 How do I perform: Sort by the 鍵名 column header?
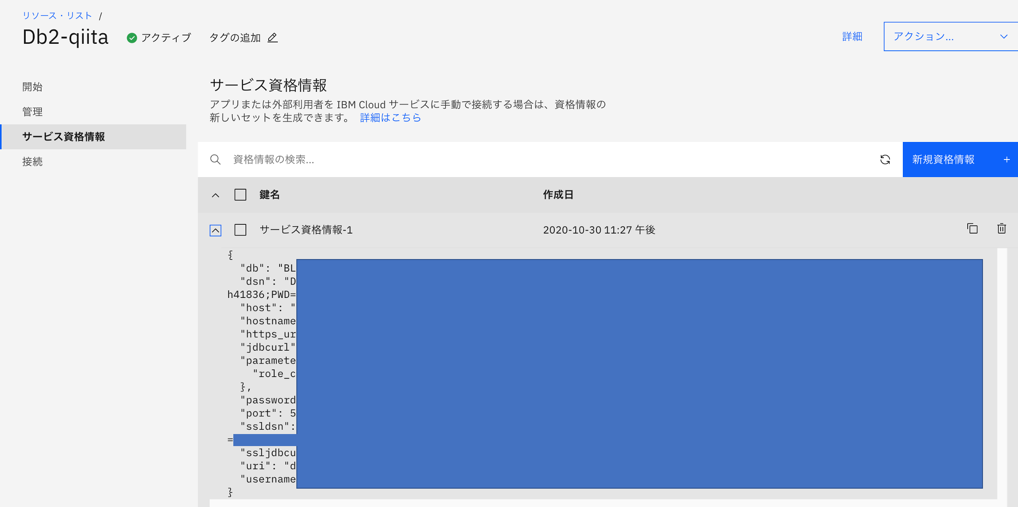coord(269,195)
